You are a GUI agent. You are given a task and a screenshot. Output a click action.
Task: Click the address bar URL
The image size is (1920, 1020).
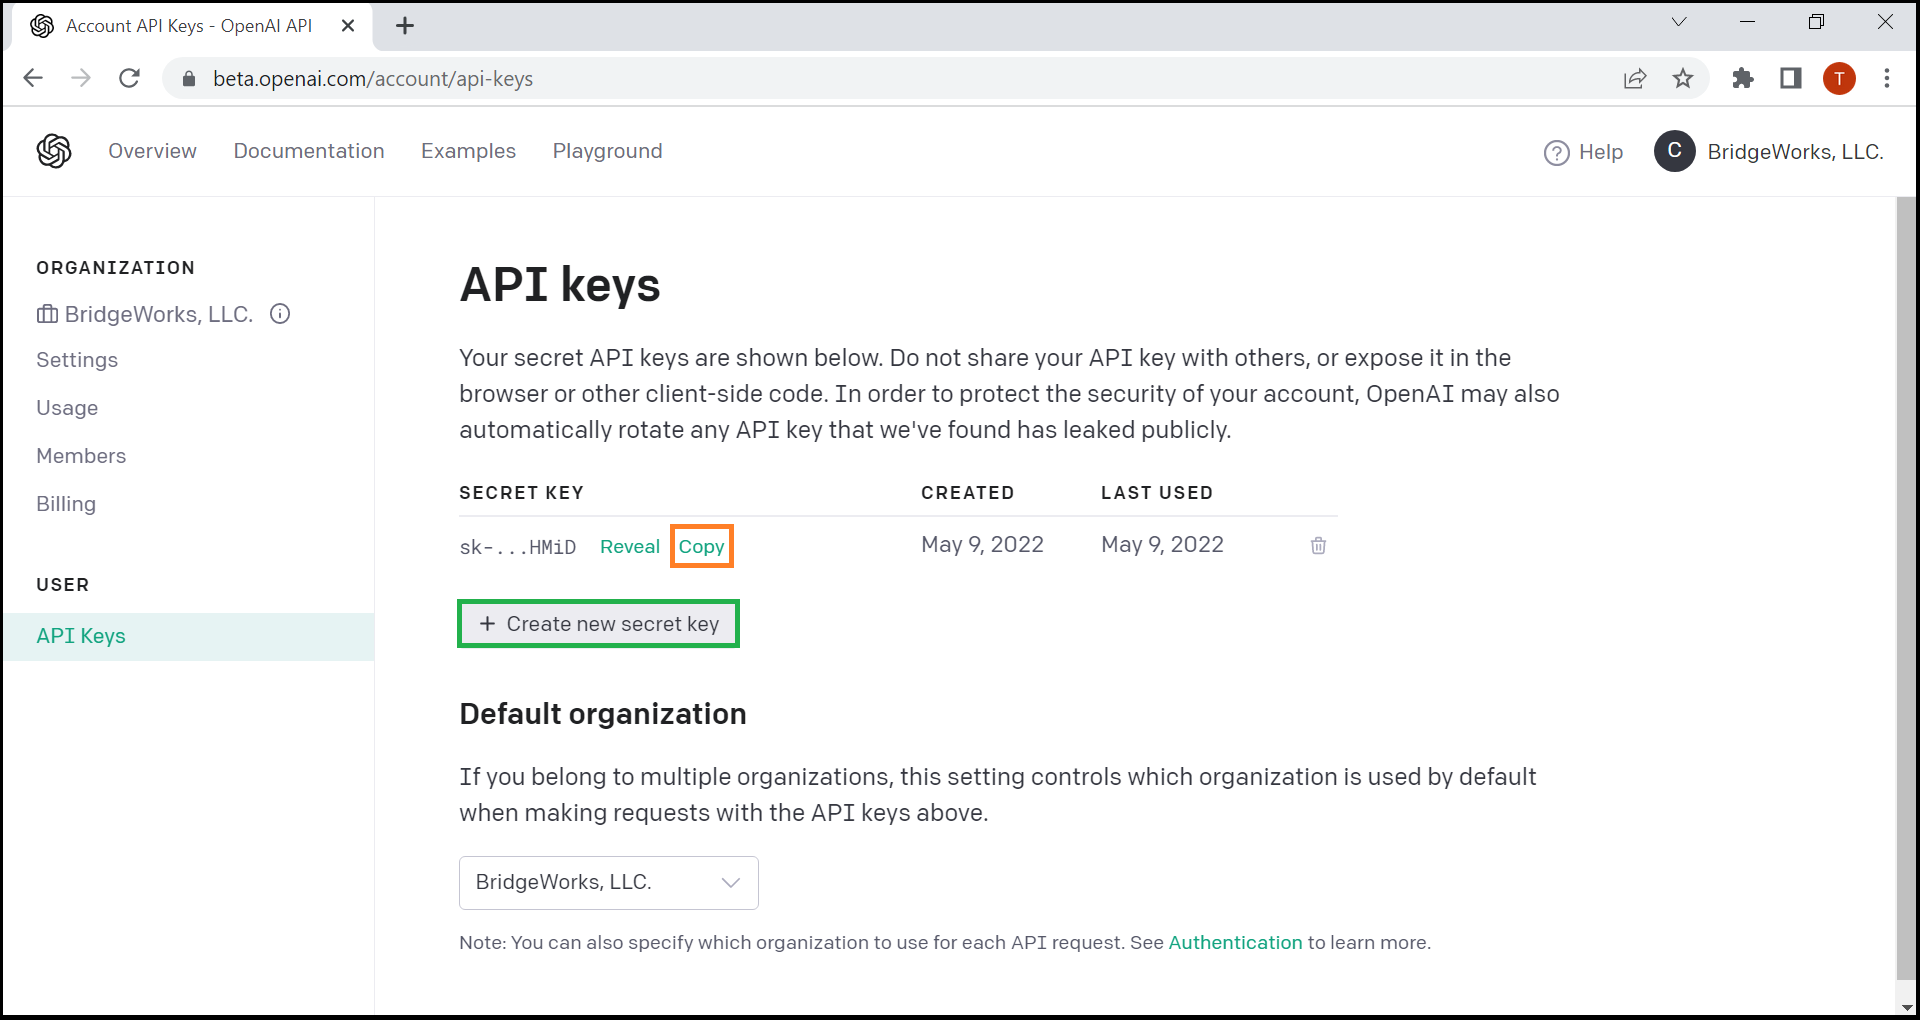[x=372, y=78]
